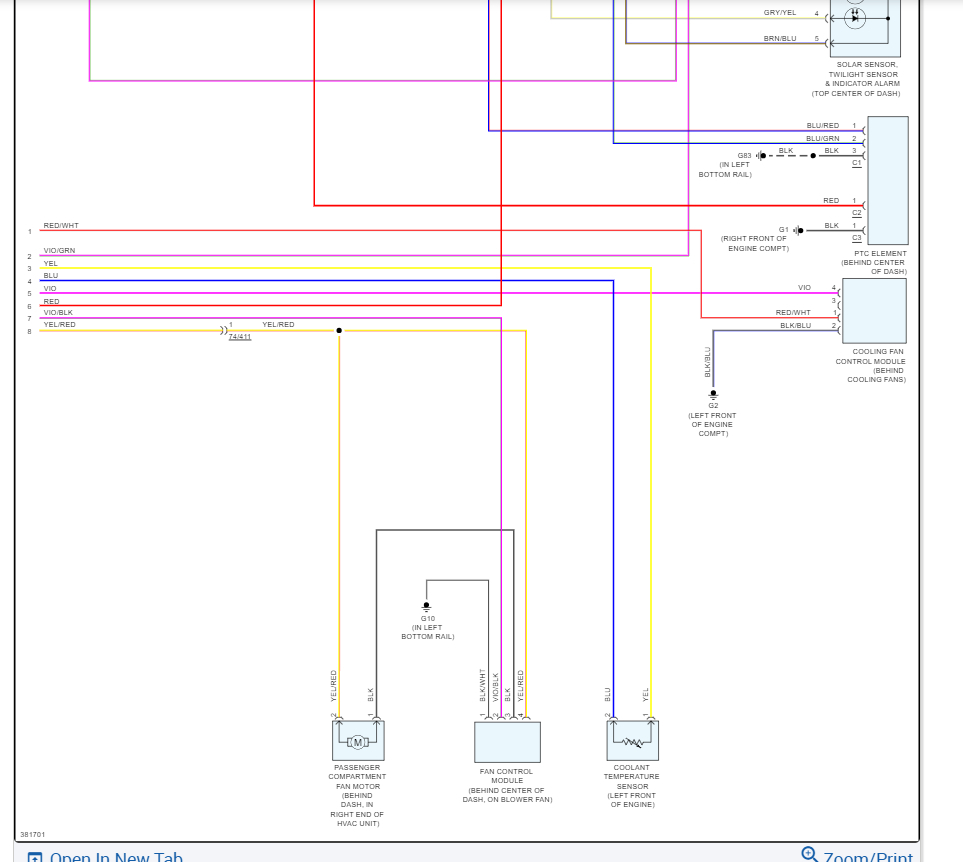
Task: Click the Cooling Fan Control Module box
Action: (874, 311)
